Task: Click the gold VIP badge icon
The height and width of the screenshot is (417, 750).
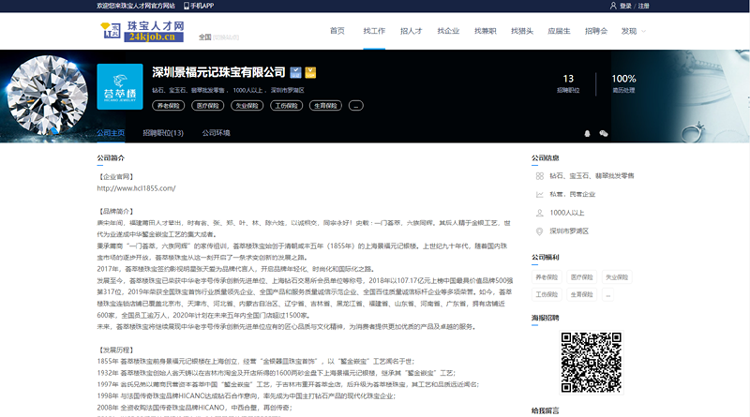Action: click(310, 72)
